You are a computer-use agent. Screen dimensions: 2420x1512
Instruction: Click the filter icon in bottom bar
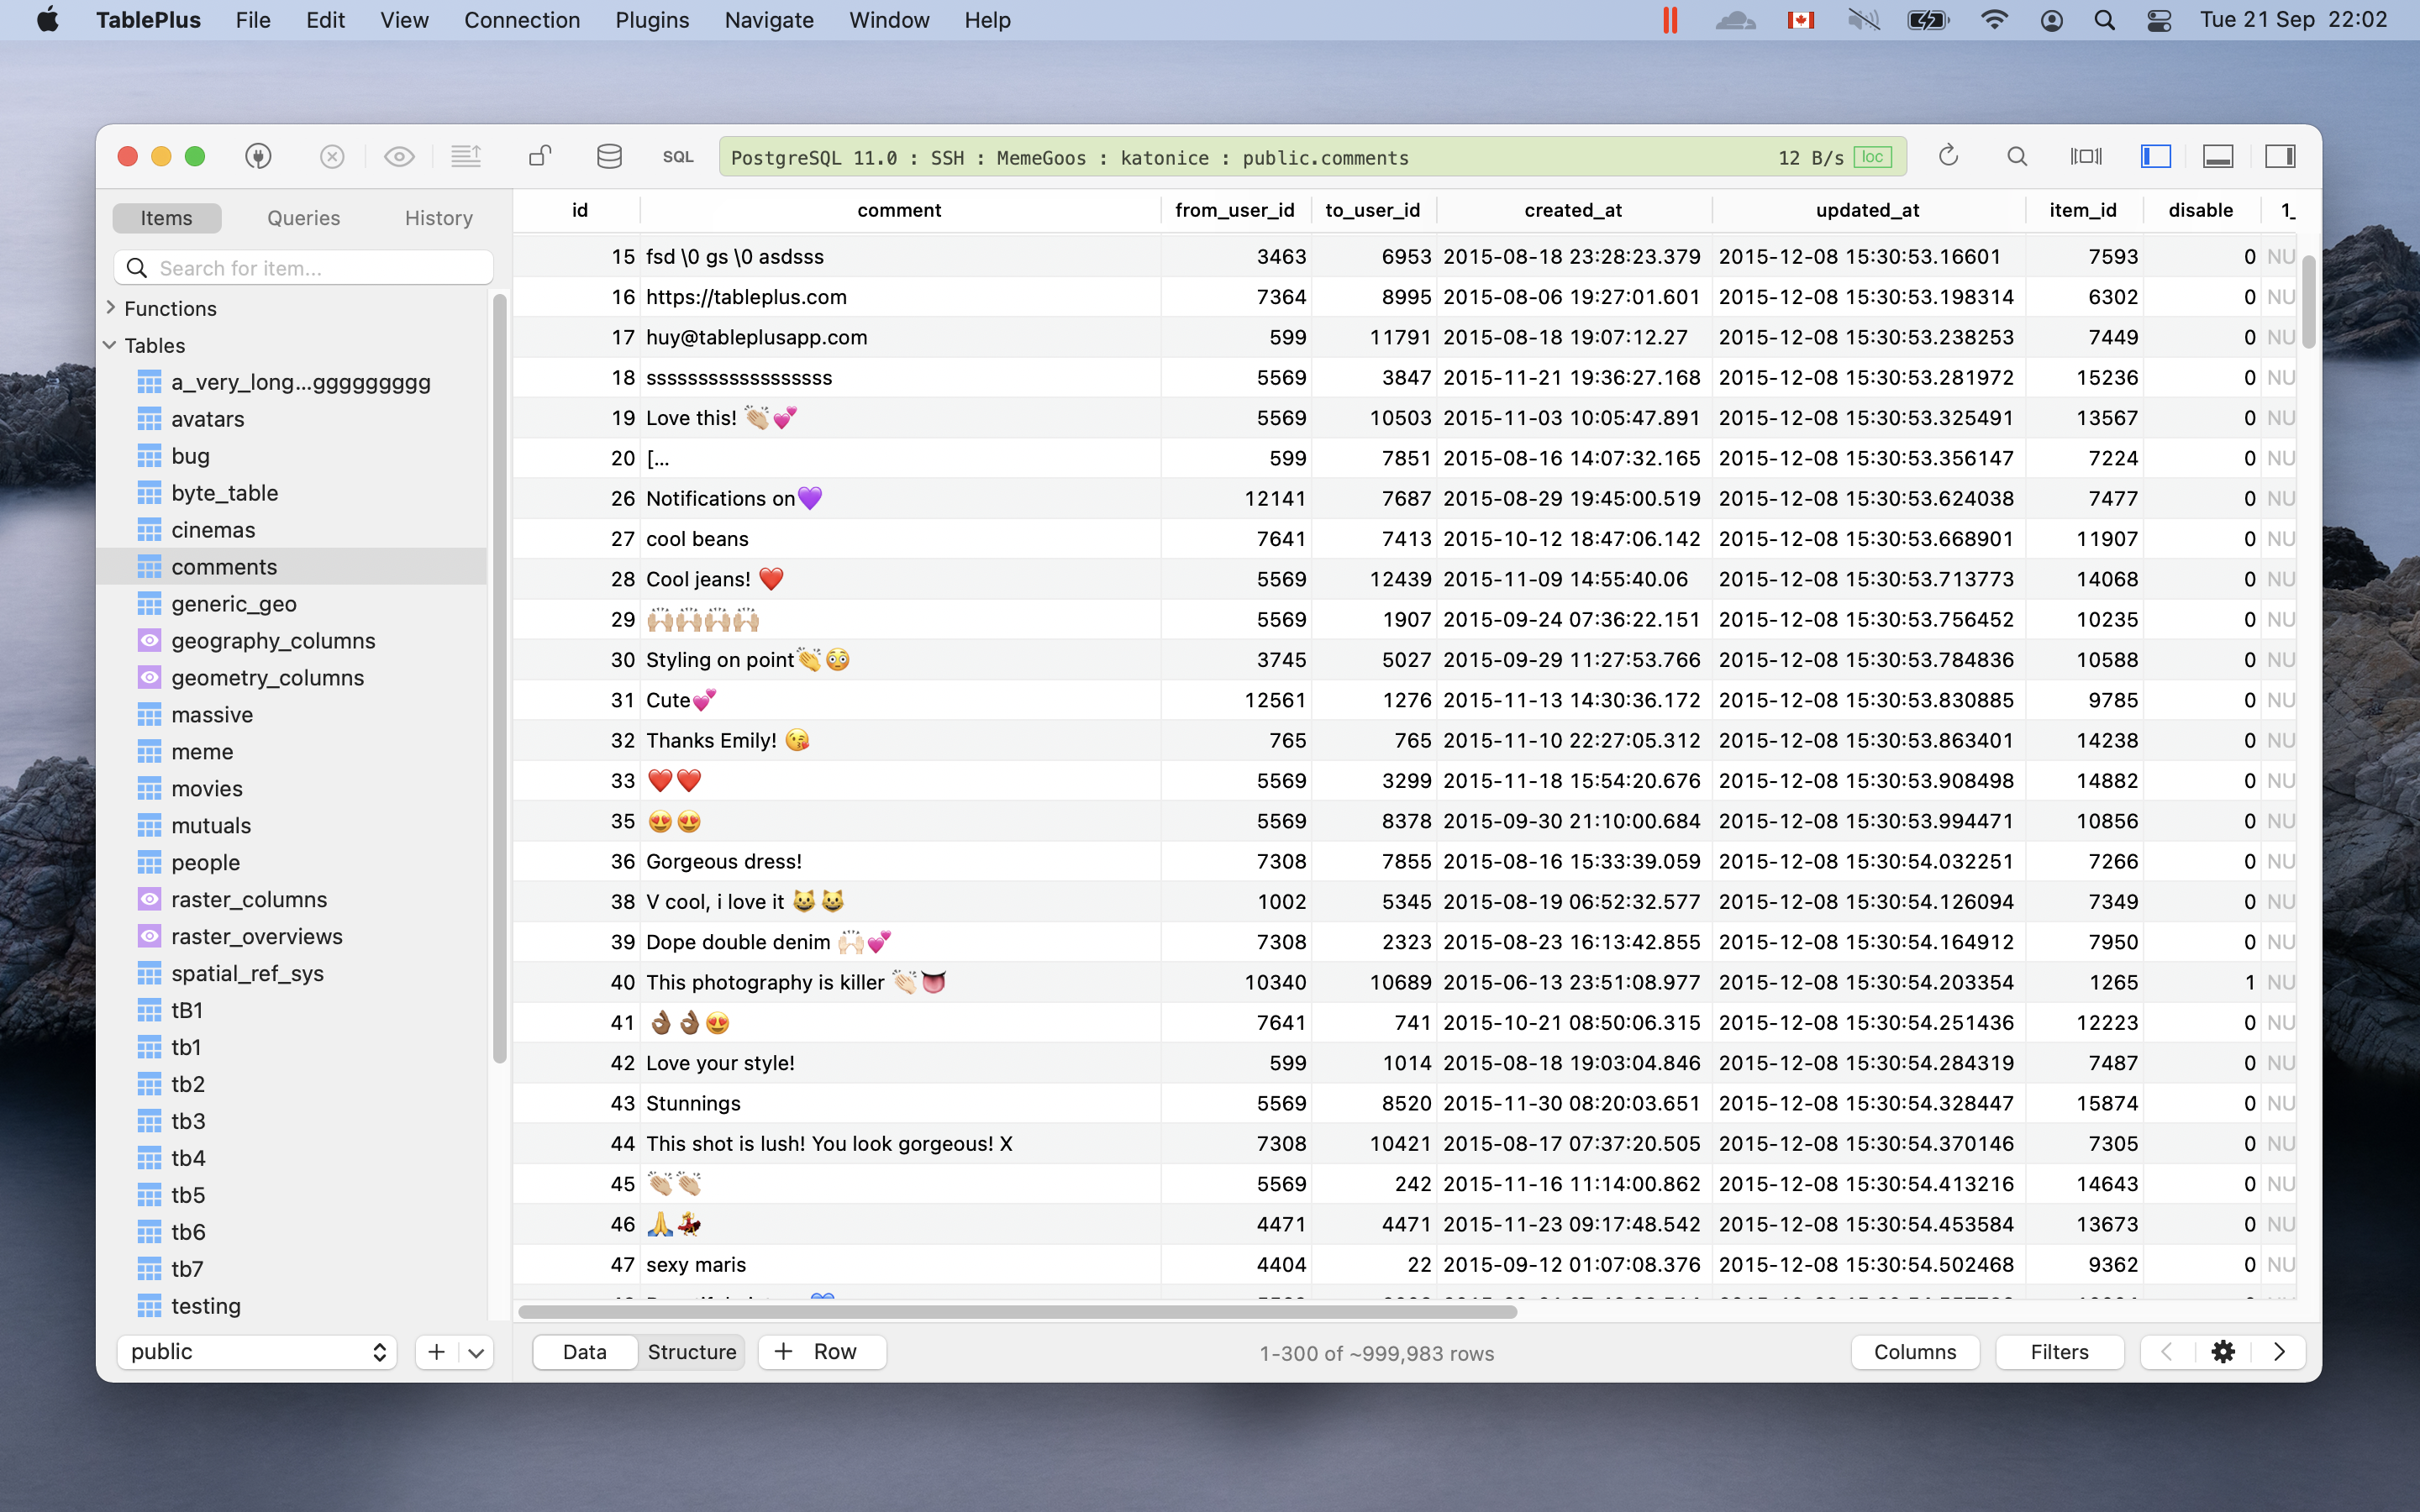pyautogui.click(x=2061, y=1352)
